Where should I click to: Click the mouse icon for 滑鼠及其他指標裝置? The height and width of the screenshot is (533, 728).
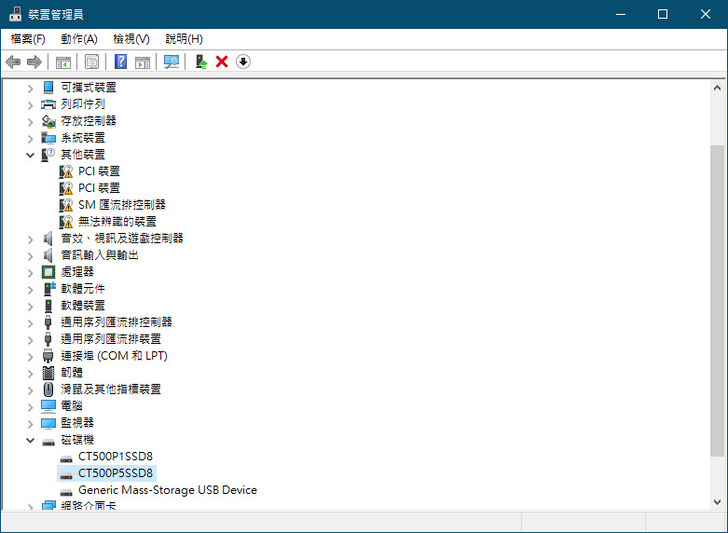tap(48, 389)
